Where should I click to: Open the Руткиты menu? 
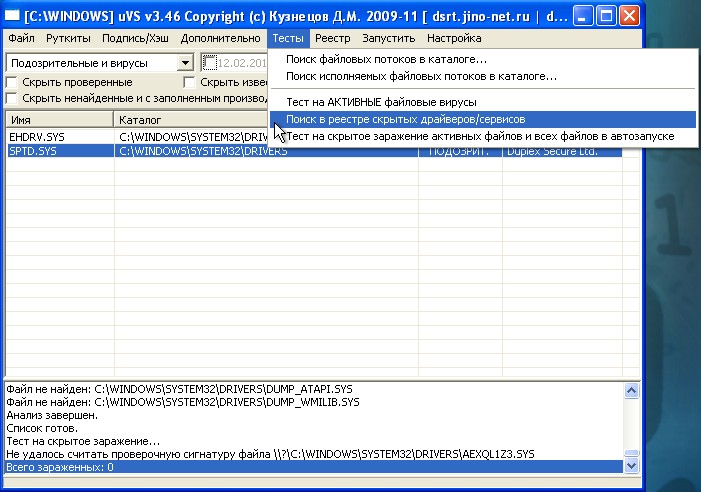tap(68, 38)
